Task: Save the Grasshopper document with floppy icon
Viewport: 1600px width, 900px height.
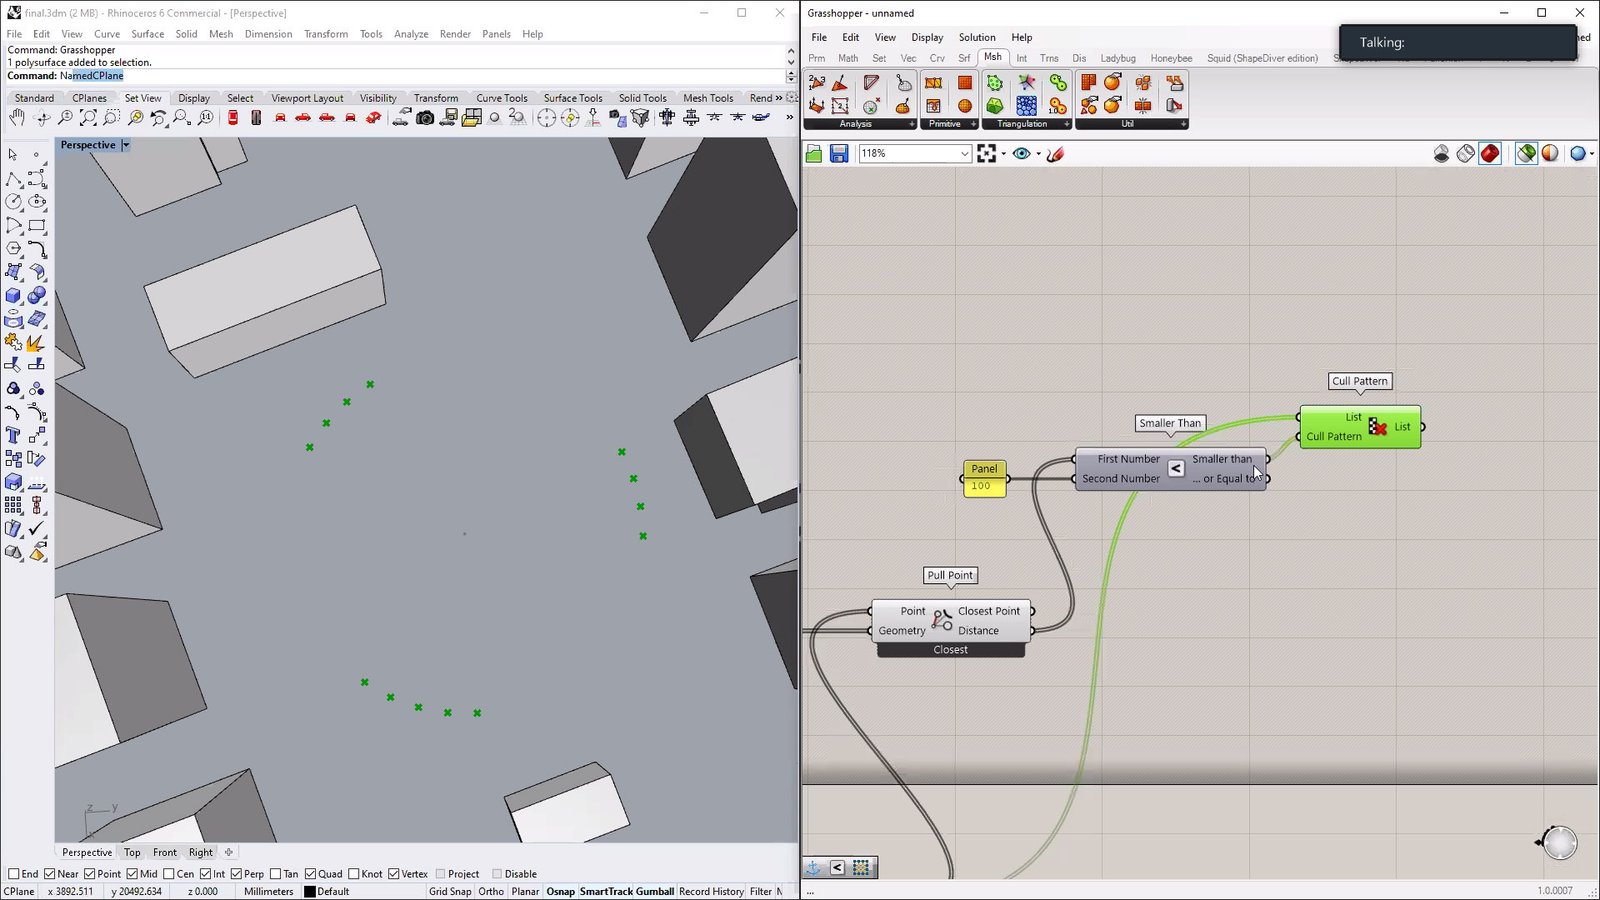Action: 839,153
